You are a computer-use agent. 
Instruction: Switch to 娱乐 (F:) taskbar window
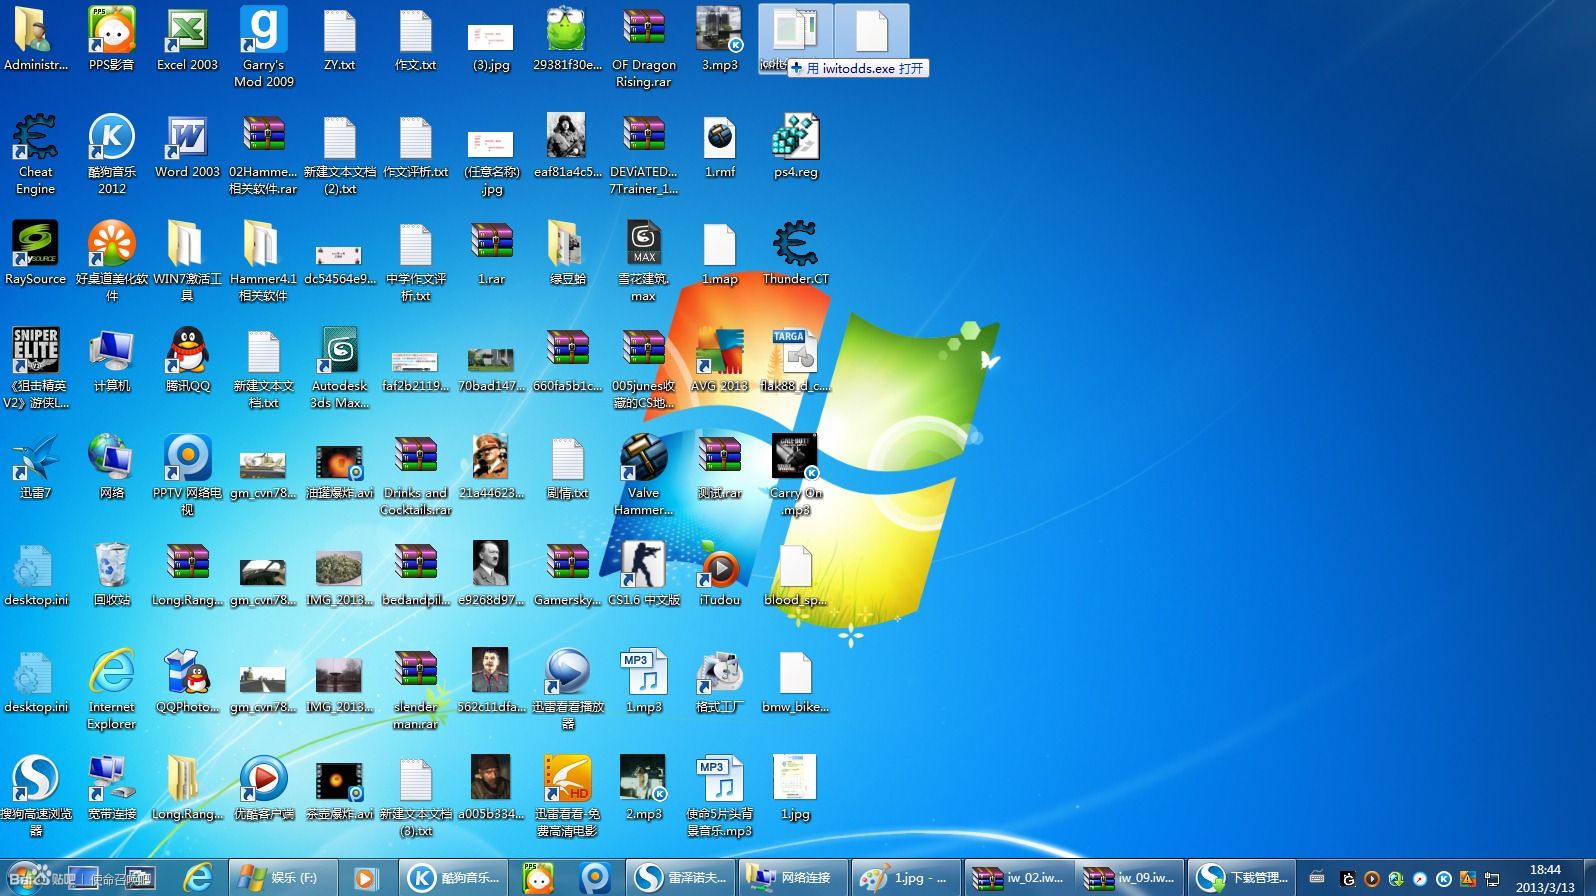(x=283, y=878)
